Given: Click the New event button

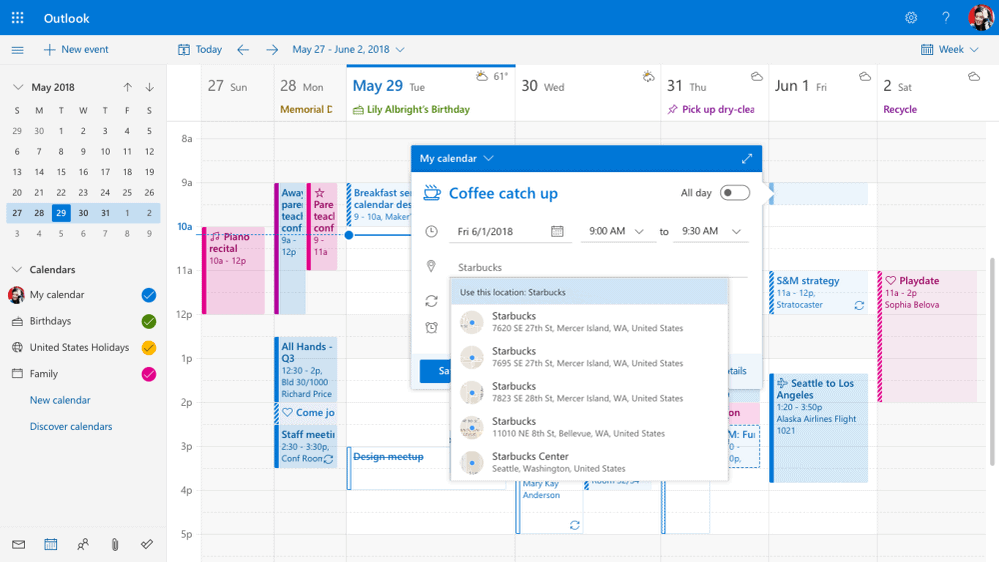Looking at the screenshot, I should pyautogui.click(x=76, y=49).
